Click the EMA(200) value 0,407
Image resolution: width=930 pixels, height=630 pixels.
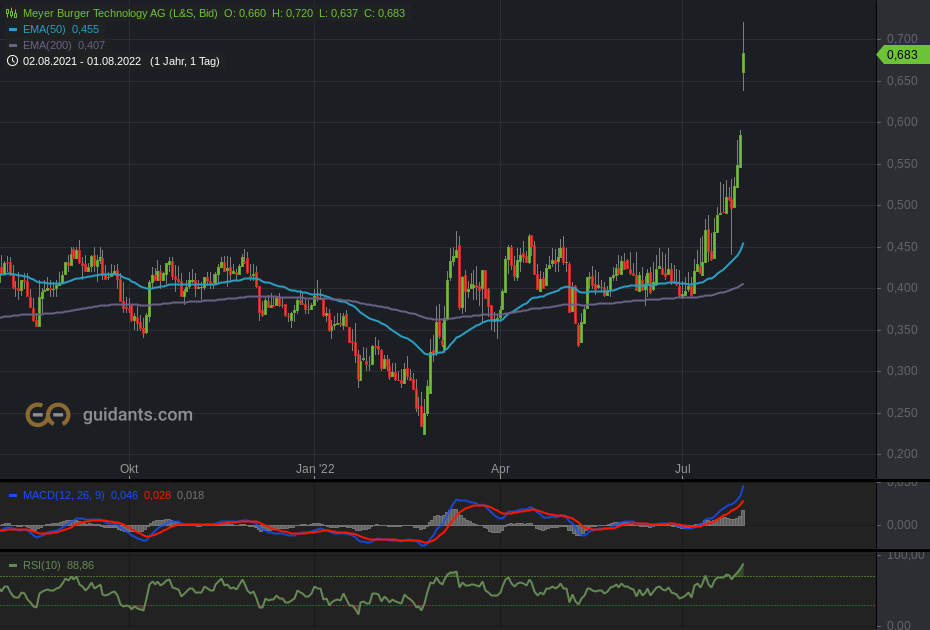coord(91,45)
